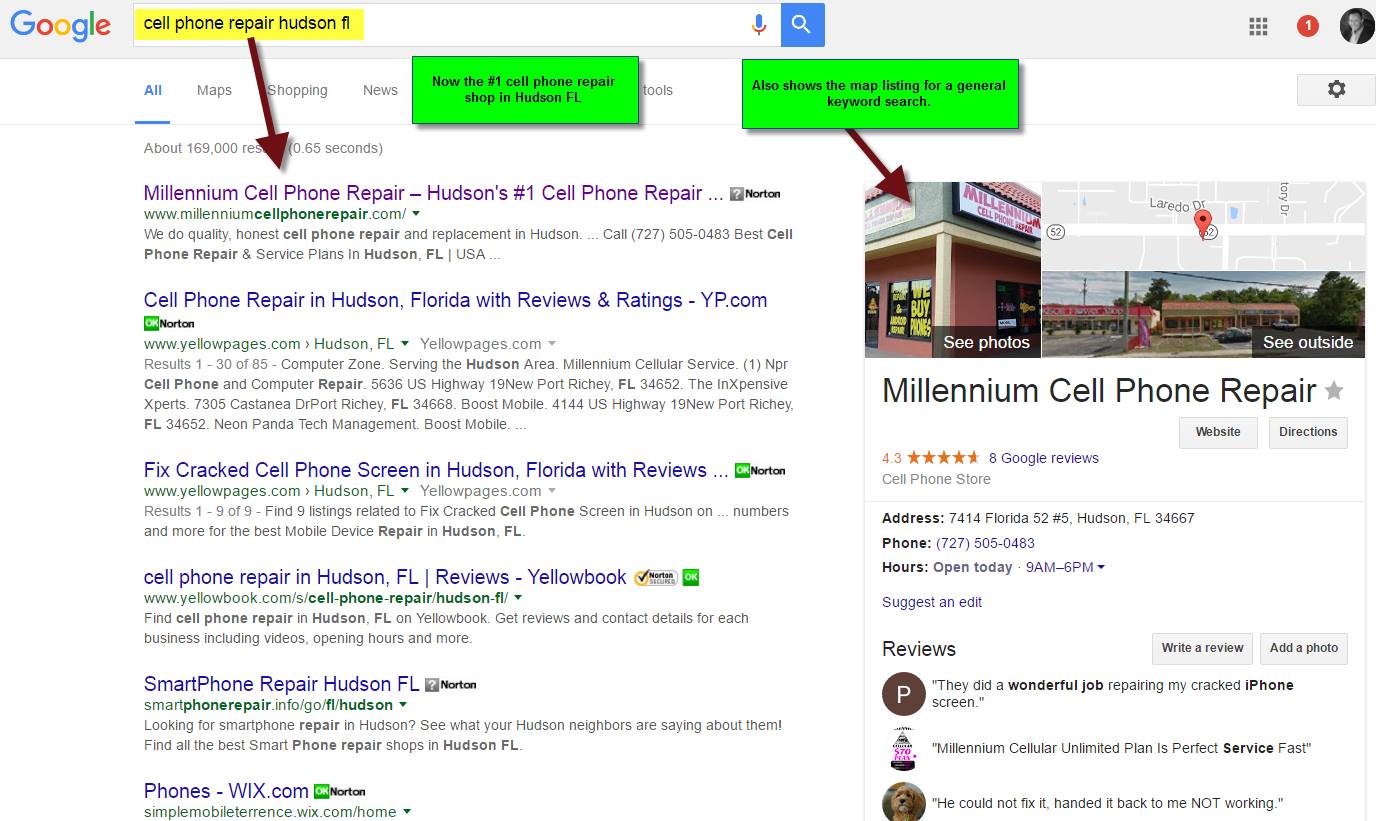Click Norton OK badge beside Phones WIX.com
The height and width of the screenshot is (821, 1376).
click(x=340, y=791)
